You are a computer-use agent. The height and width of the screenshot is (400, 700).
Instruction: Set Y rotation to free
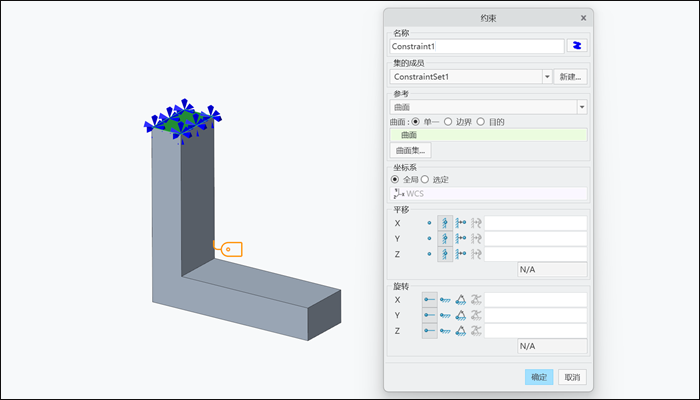tap(429, 315)
